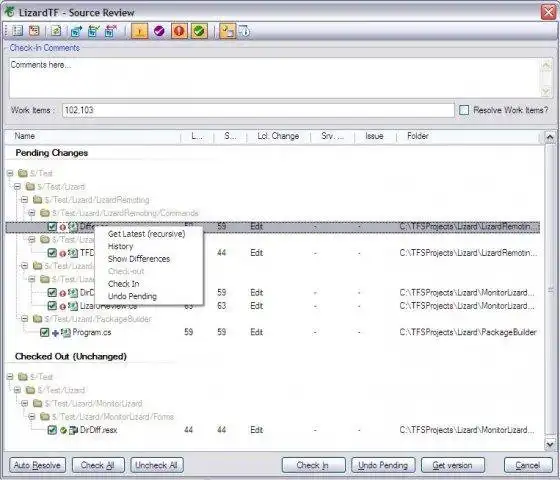The width and height of the screenshot is (560, 480).
Task: Click the info toolbar icon
Action: 245,31
